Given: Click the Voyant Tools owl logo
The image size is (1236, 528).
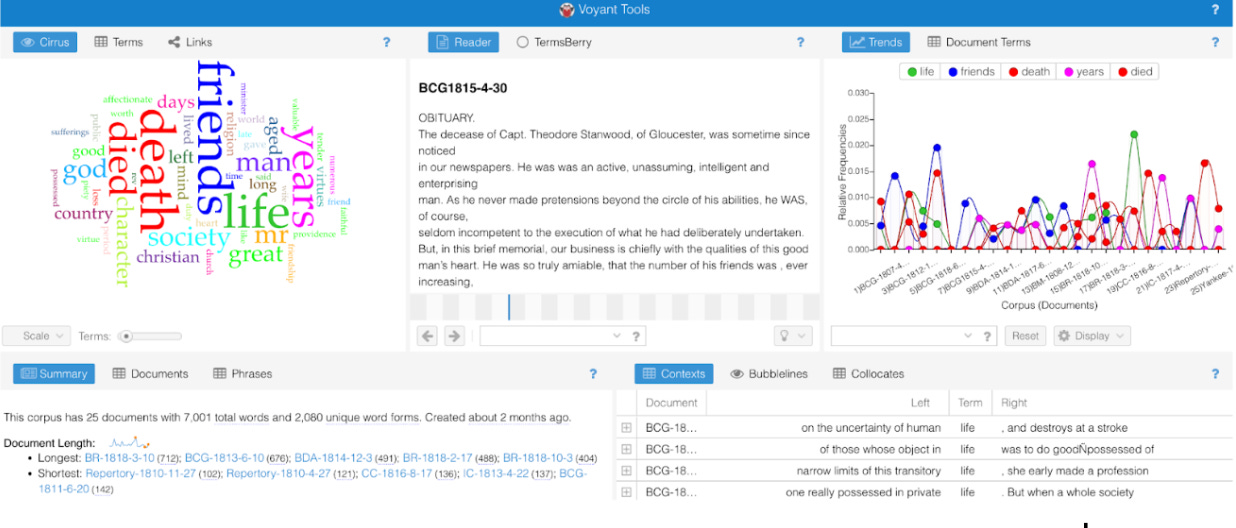Looking at the screenshot, I should click(x=568, y=10).
